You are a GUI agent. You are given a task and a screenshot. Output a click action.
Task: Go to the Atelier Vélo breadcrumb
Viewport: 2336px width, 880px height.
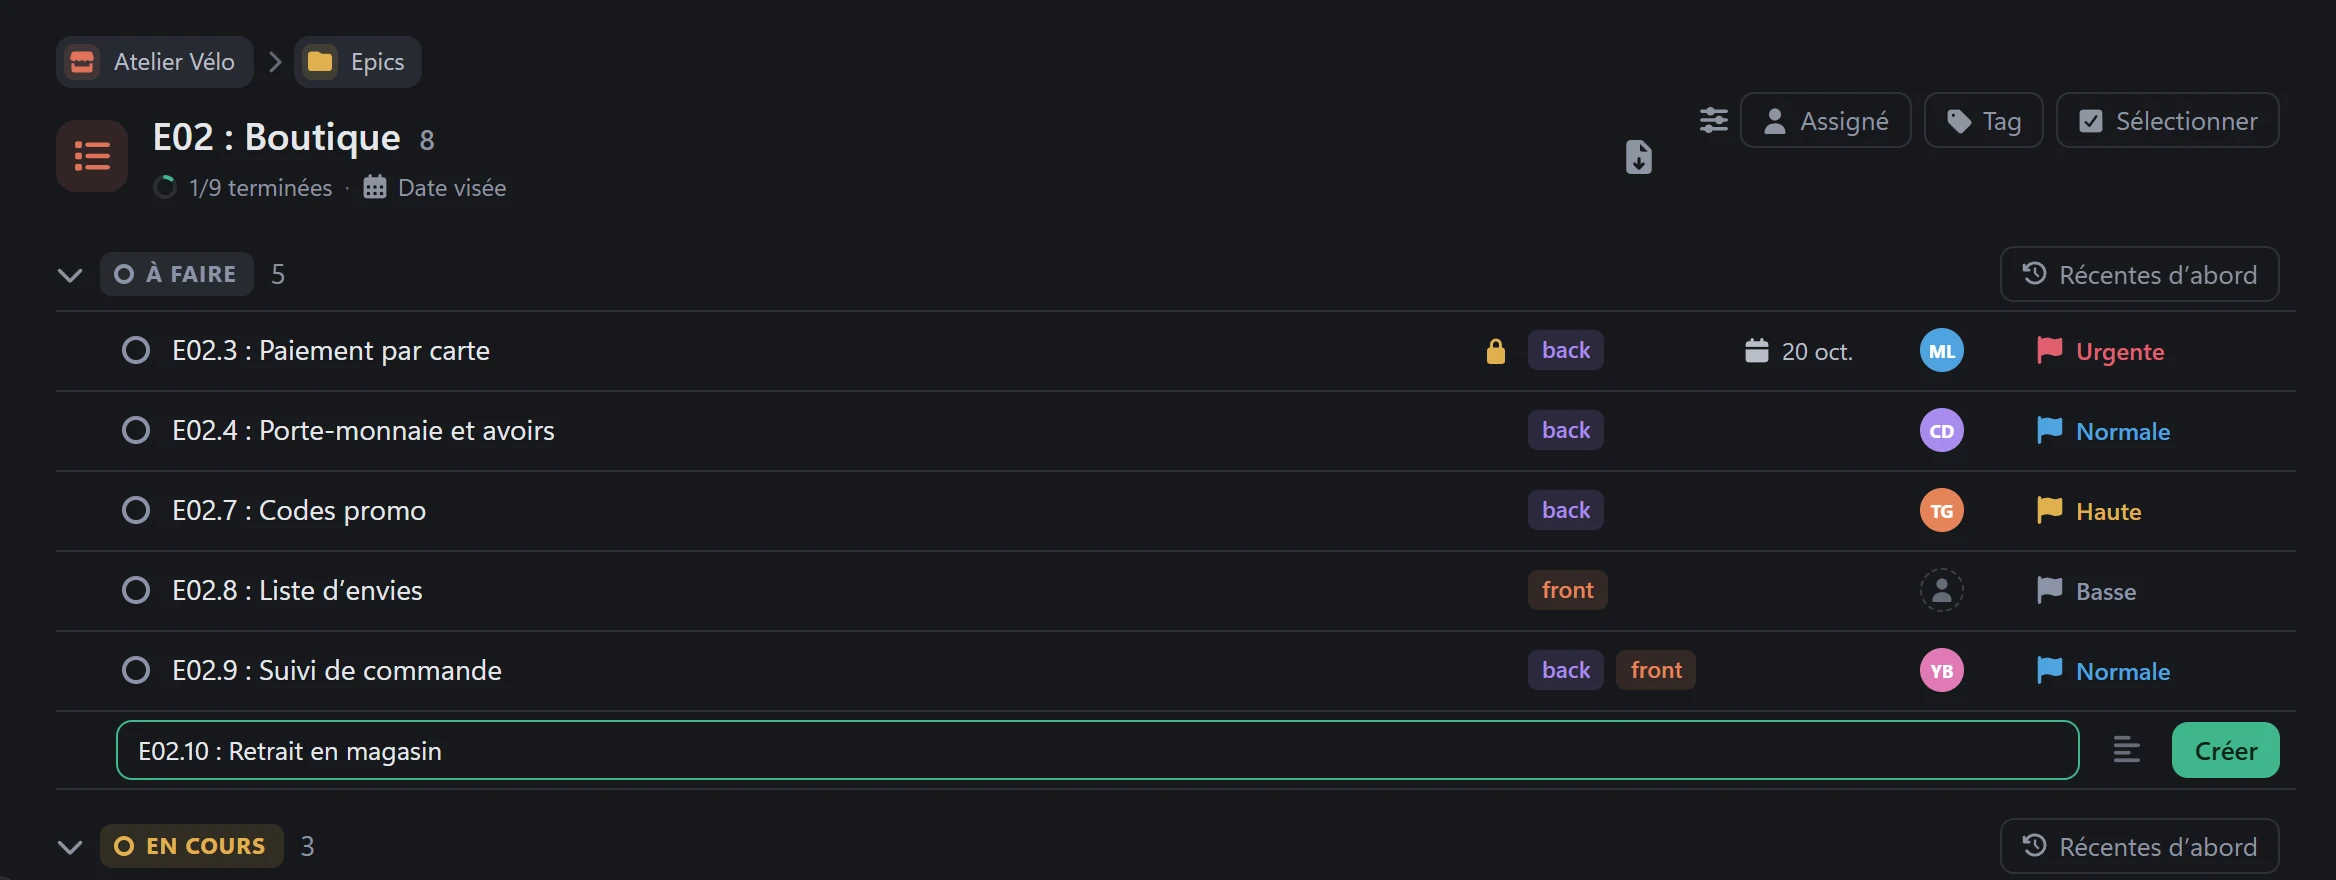[155, 62]
